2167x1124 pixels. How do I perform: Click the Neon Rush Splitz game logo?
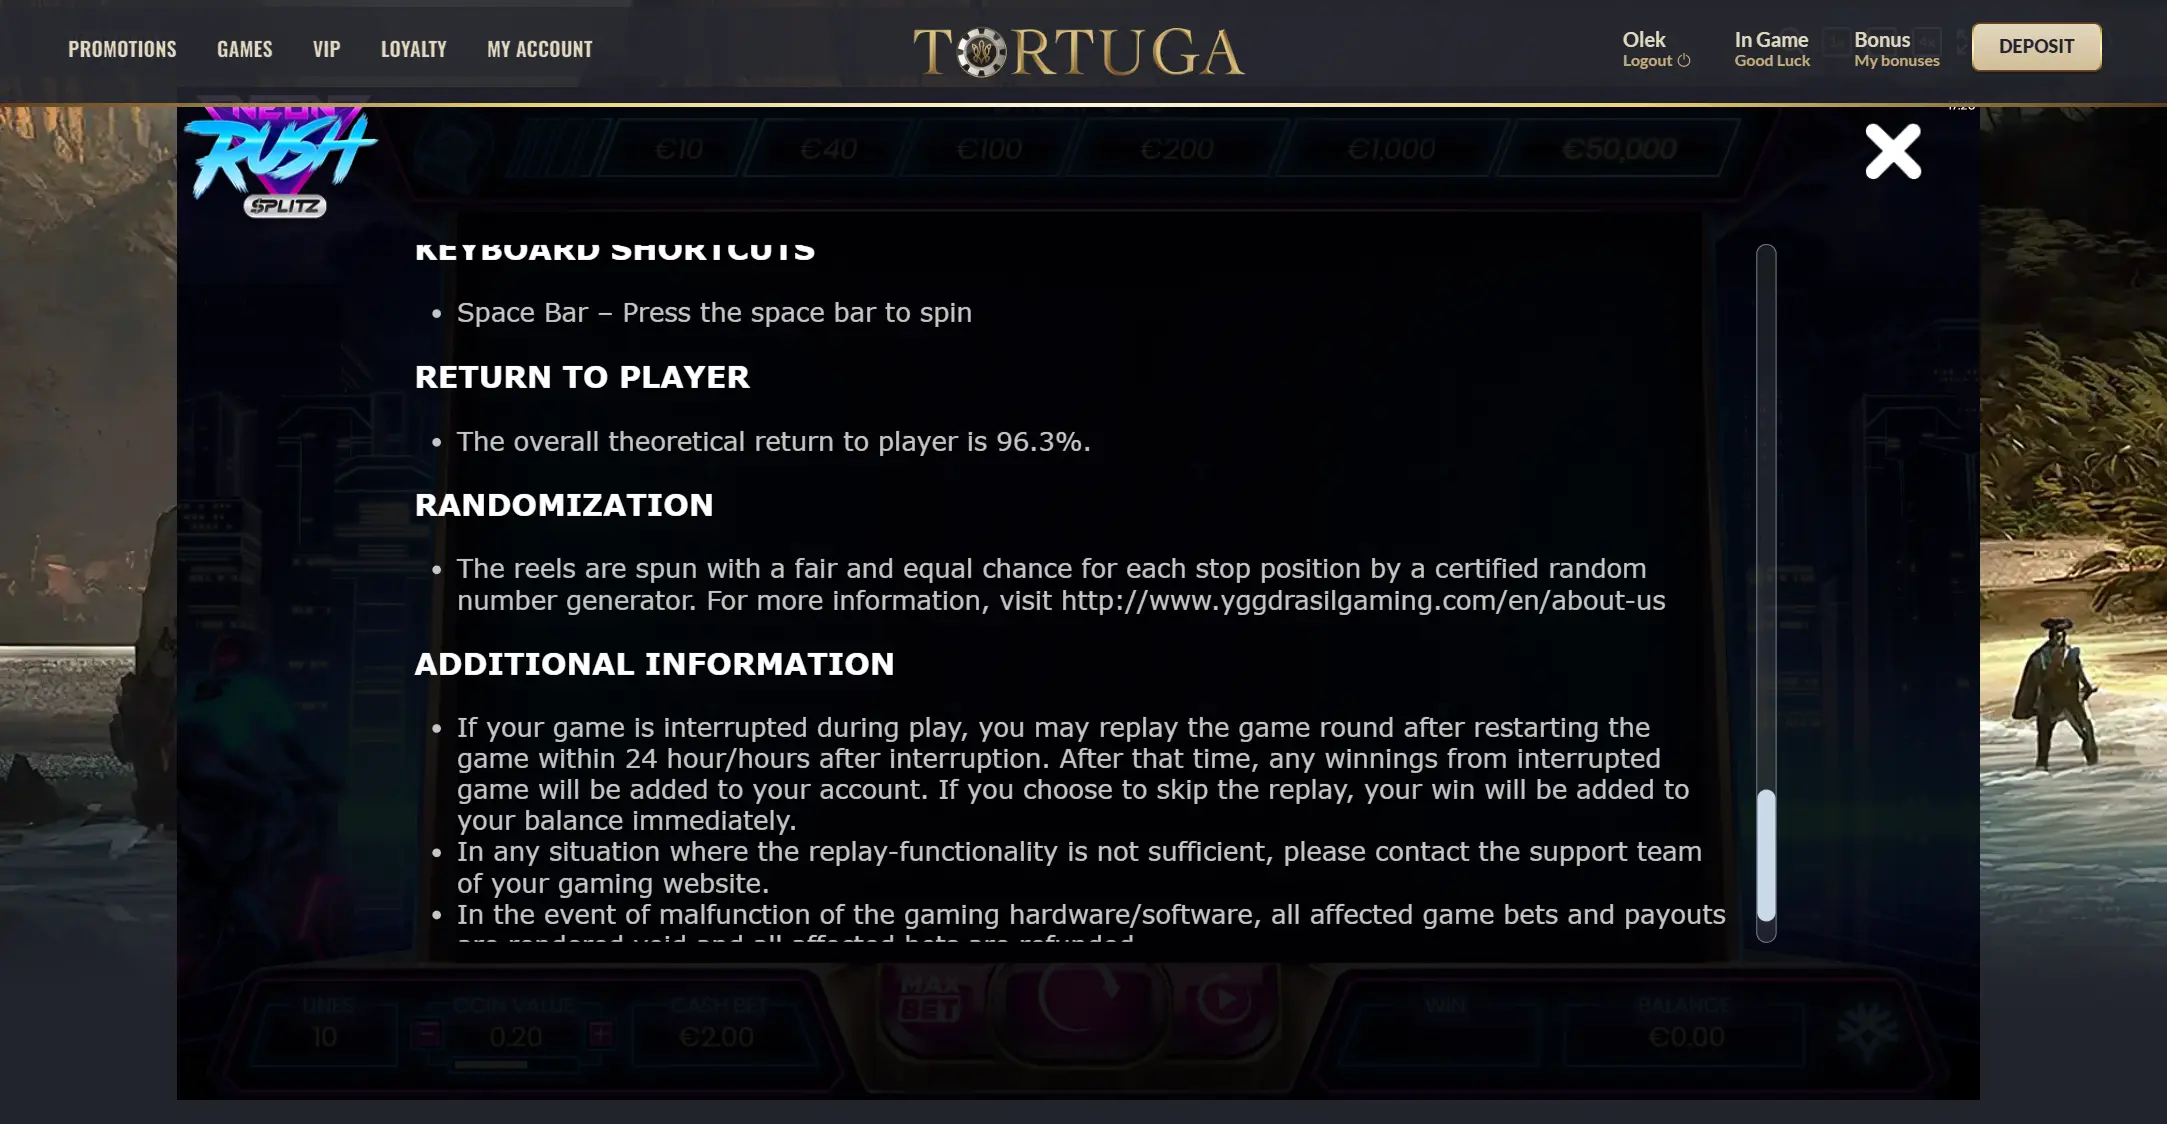click(281, 161)
